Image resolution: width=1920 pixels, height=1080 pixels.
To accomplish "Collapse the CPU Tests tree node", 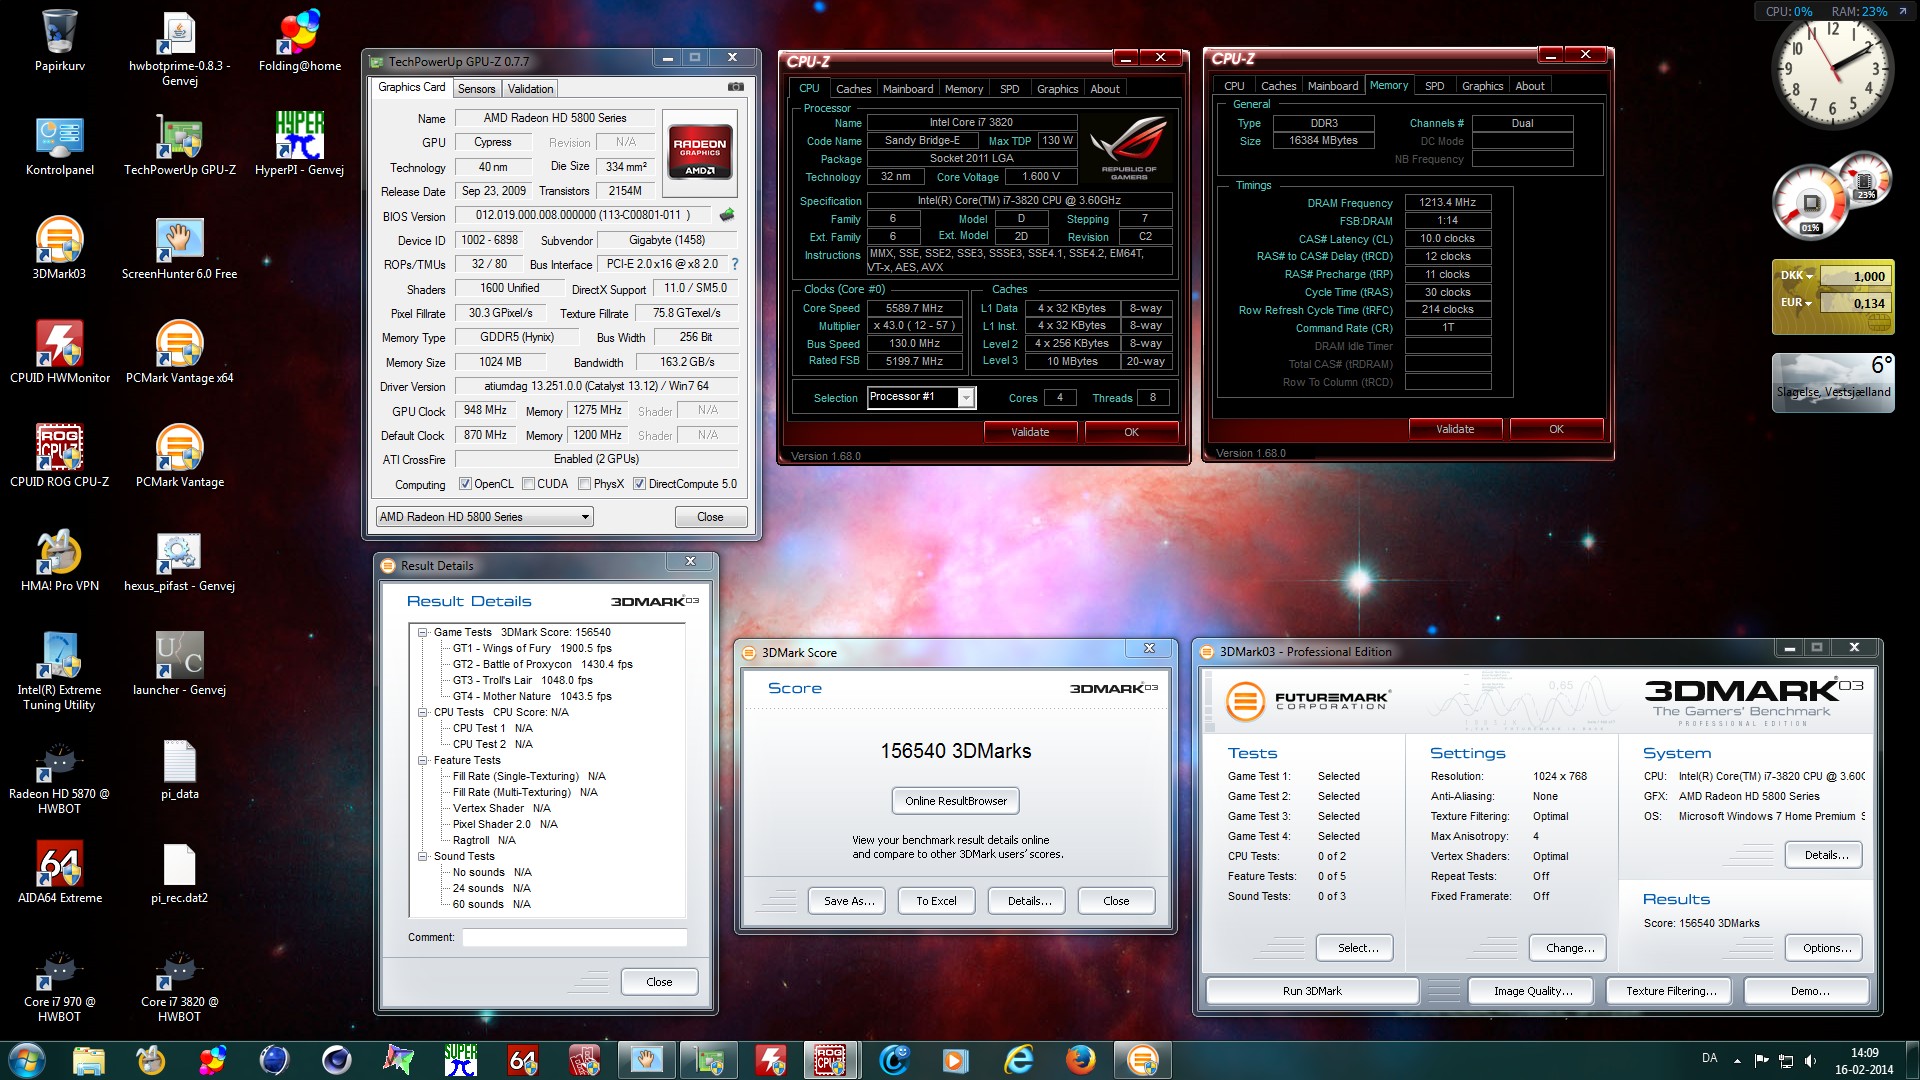I will click(423, 712).
